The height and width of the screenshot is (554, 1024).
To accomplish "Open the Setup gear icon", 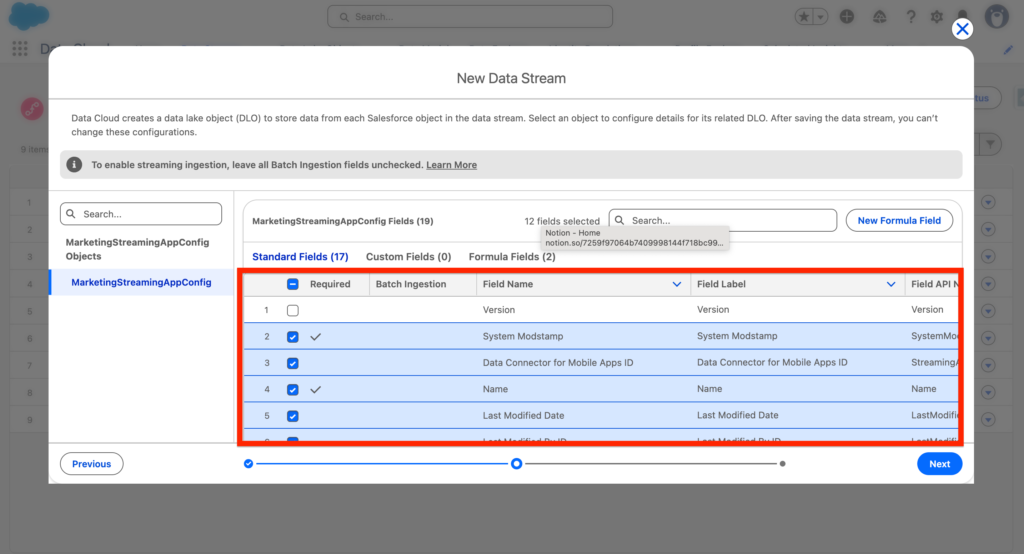I will click(937, 17).
